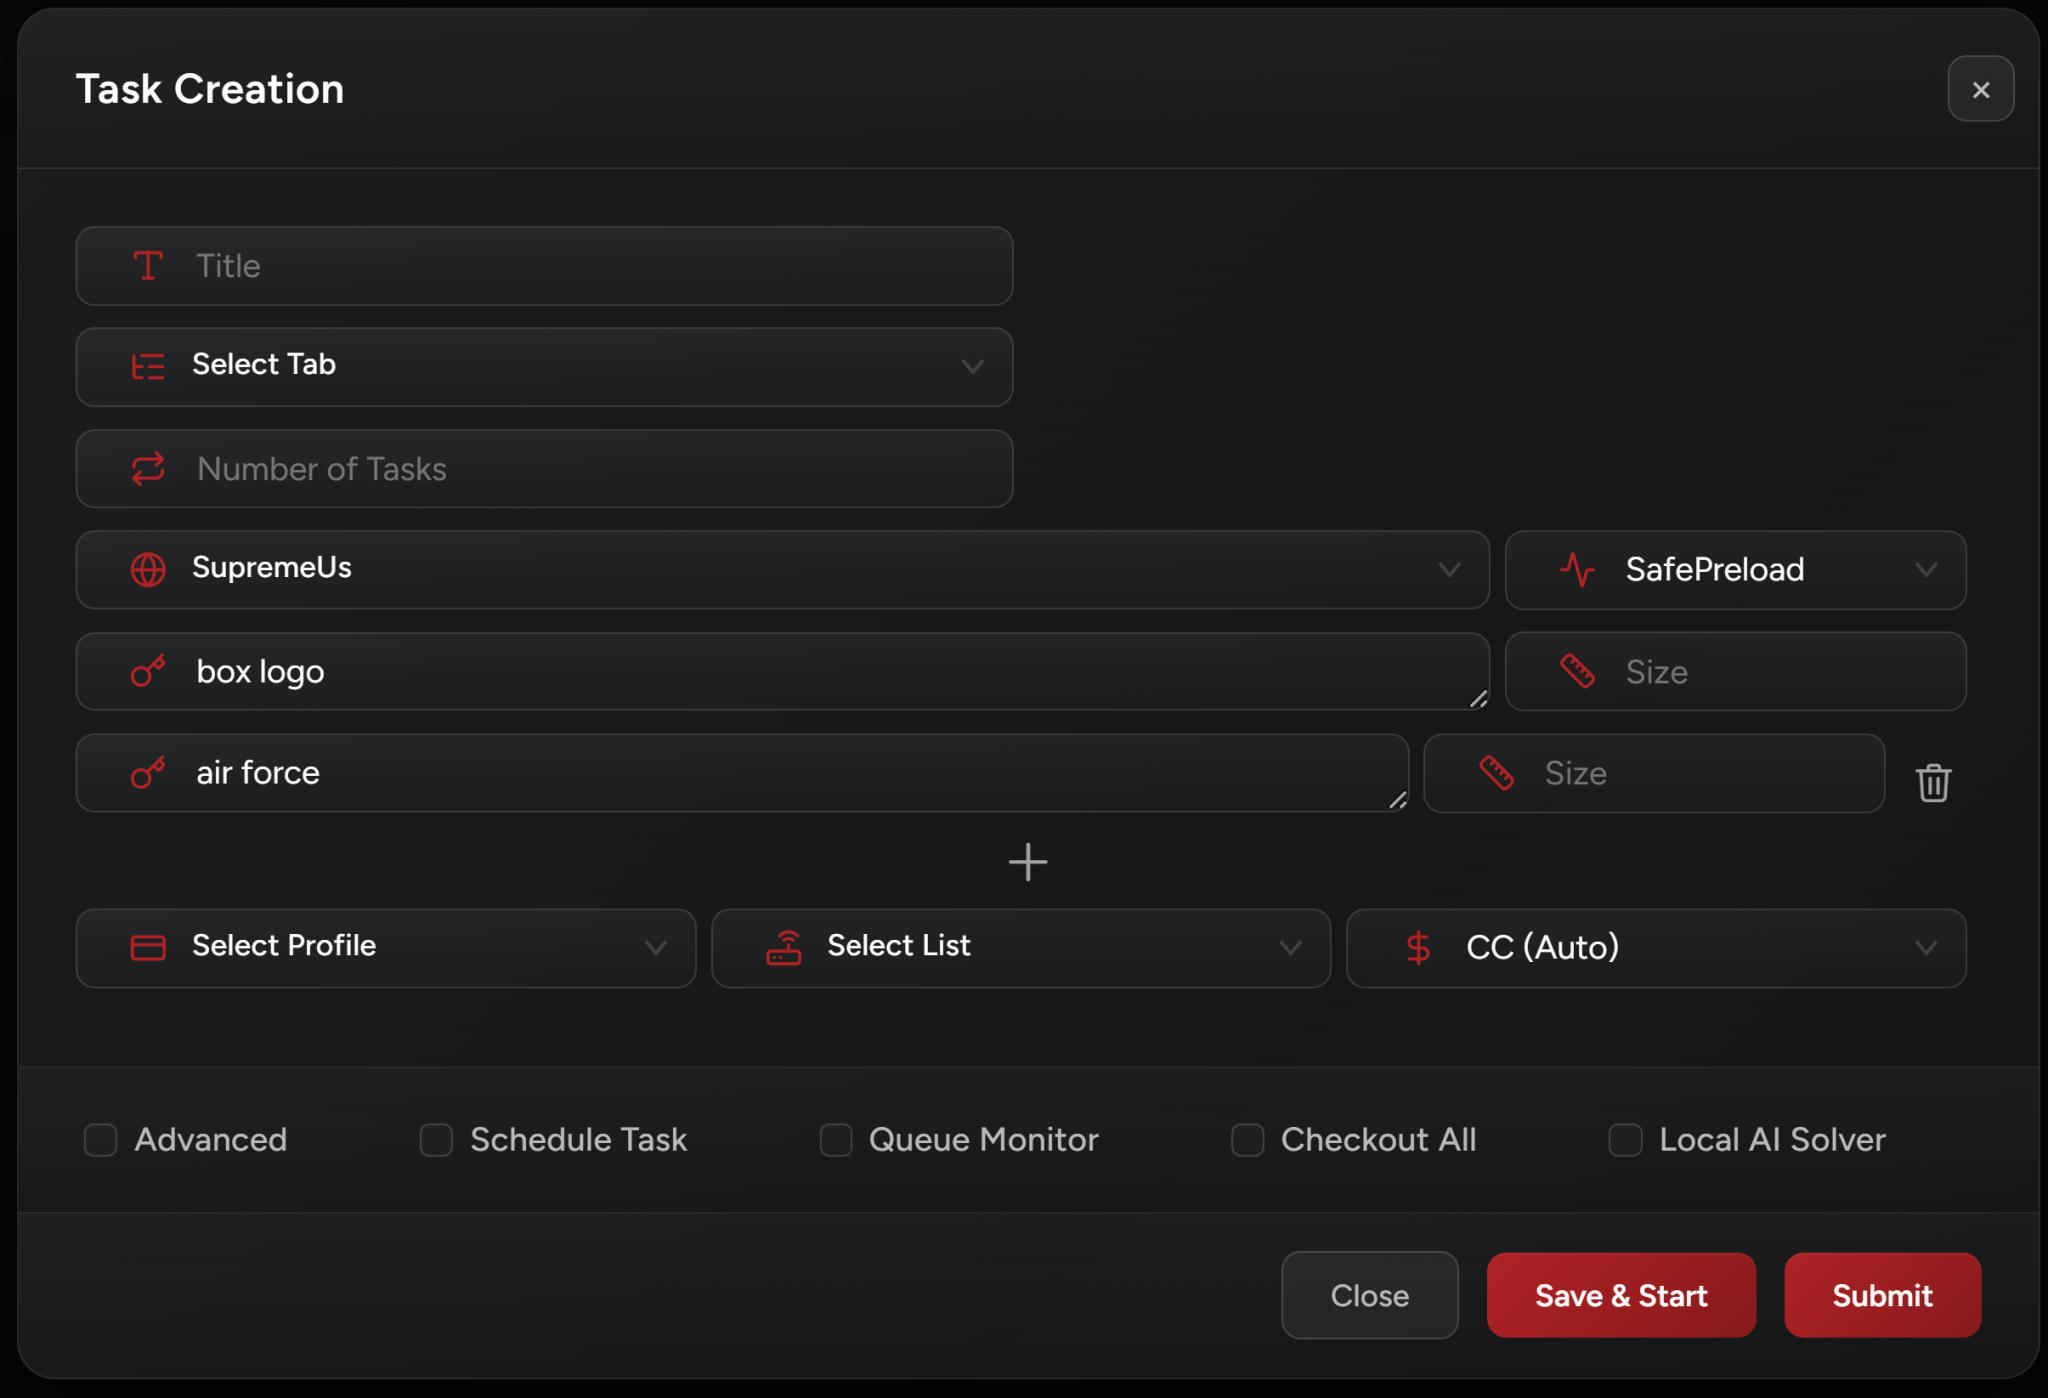Click the plus icon to add keyword row

[x=1027, y=862]
